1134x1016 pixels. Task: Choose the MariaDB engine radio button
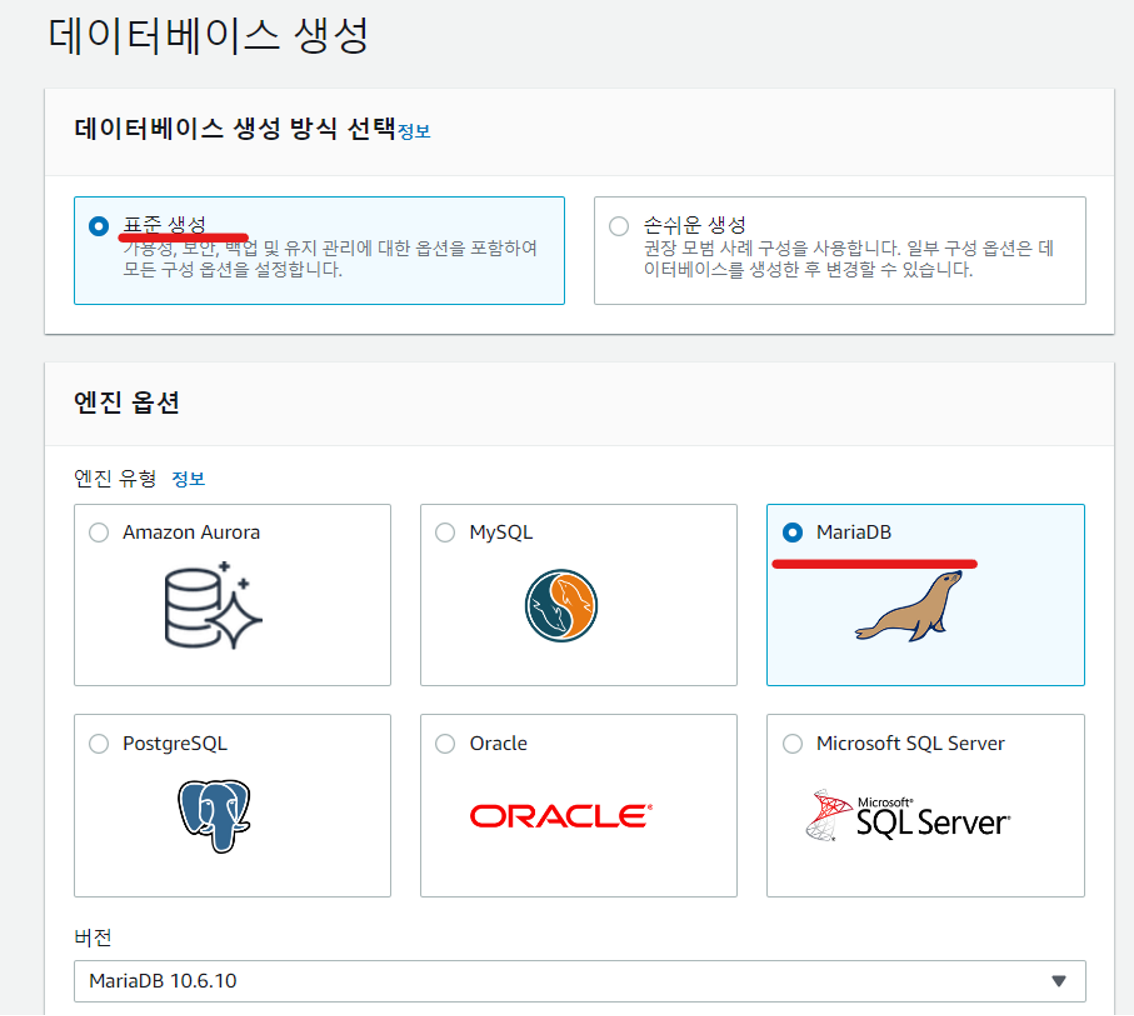[793, 533]
